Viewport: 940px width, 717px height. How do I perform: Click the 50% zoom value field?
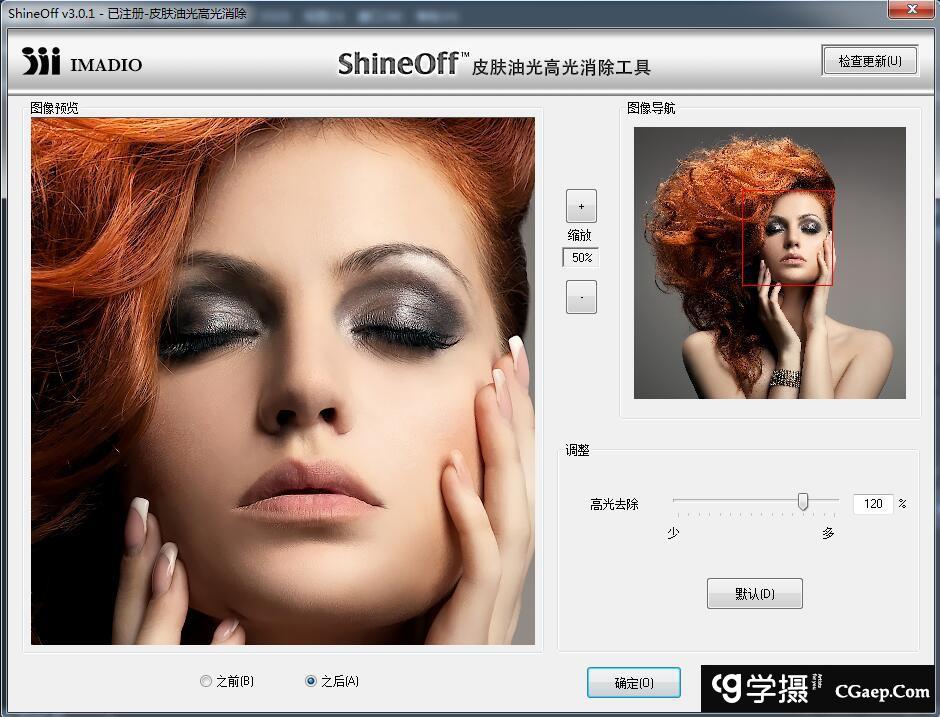coord(581,258)
